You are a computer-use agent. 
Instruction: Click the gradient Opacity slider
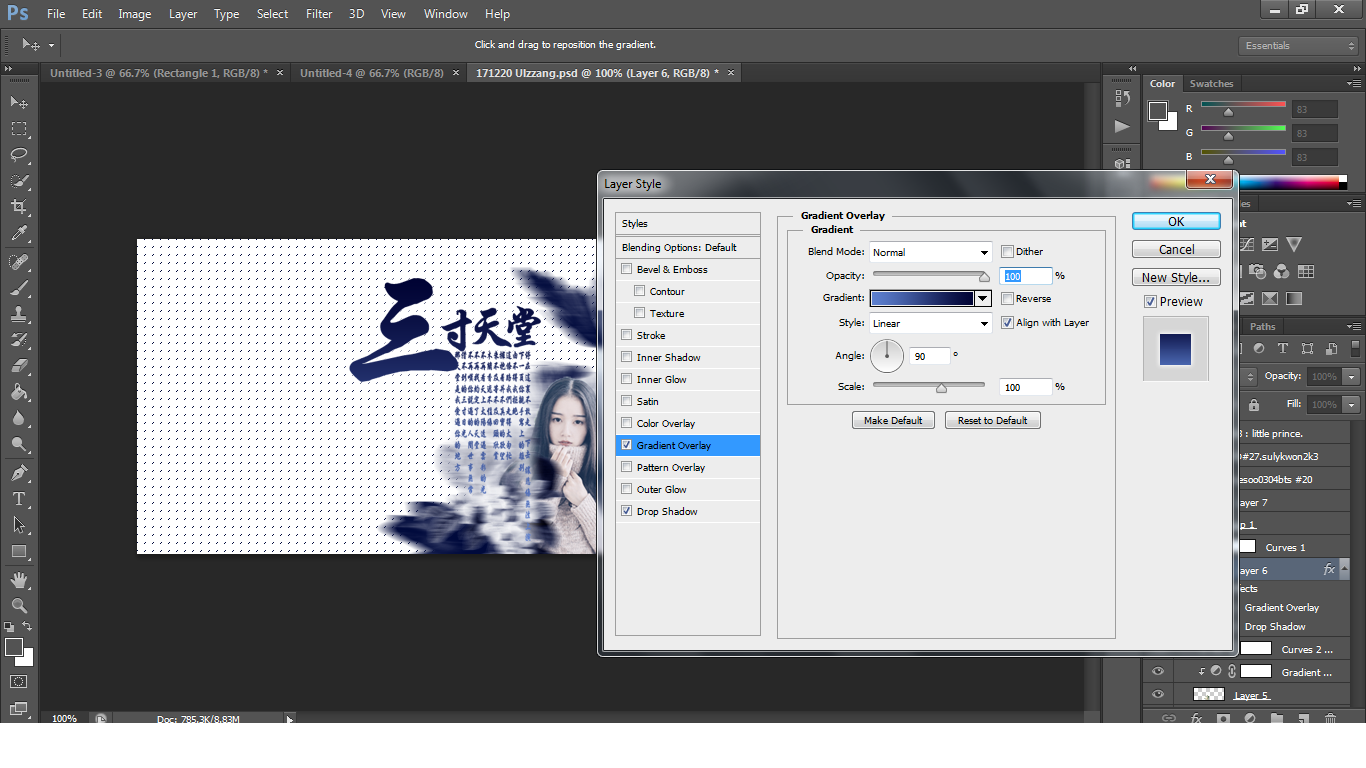(928, 275)
